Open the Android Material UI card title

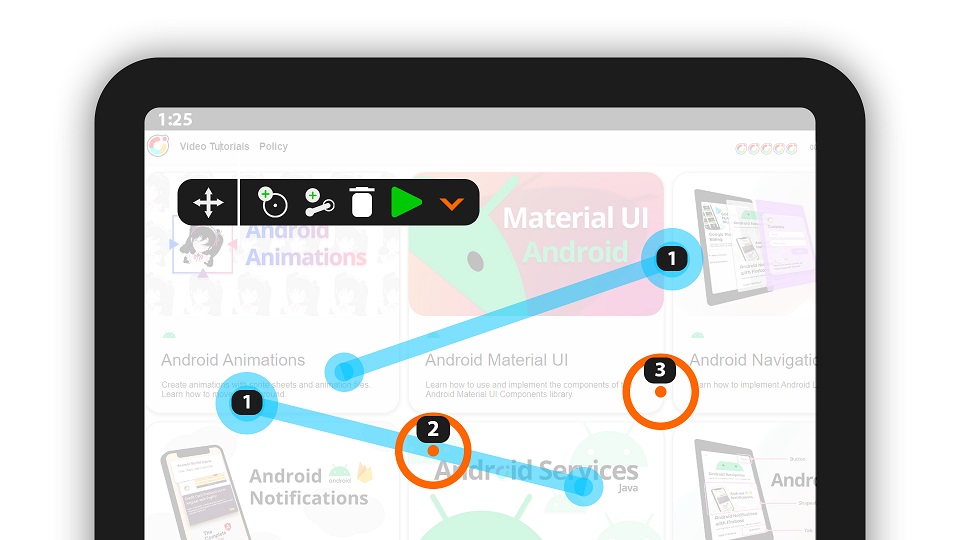coord(497,360)
